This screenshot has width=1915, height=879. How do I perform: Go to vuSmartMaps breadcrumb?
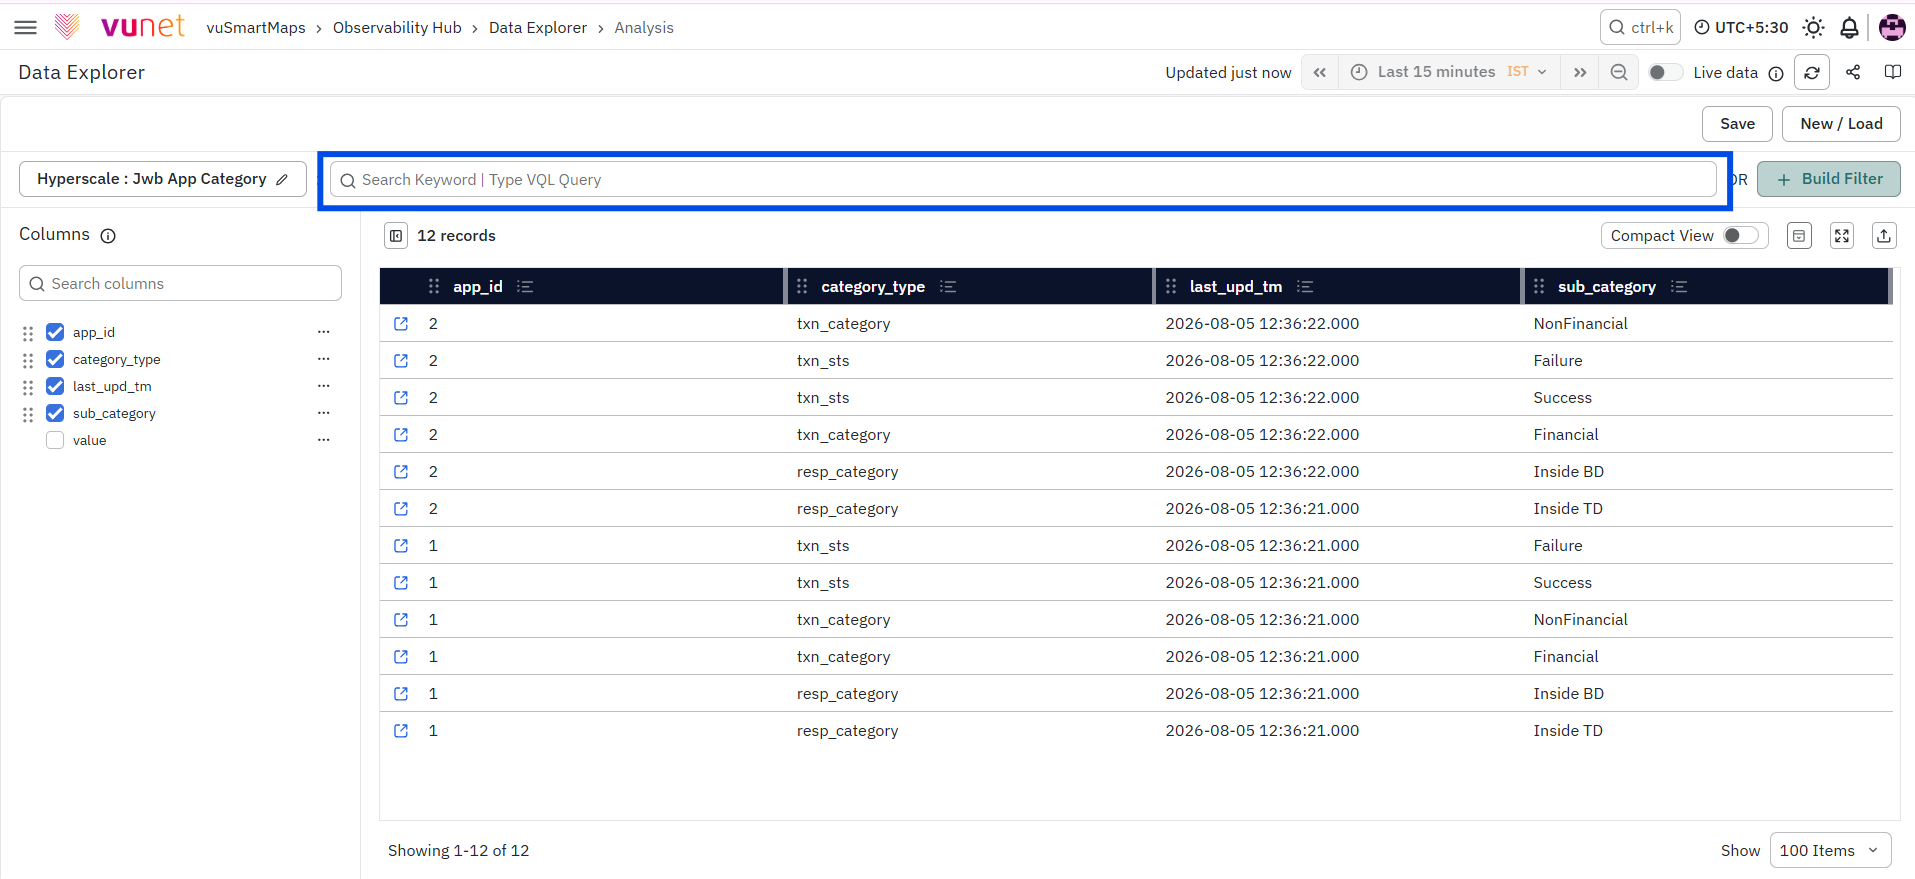[x=256, y=28]
